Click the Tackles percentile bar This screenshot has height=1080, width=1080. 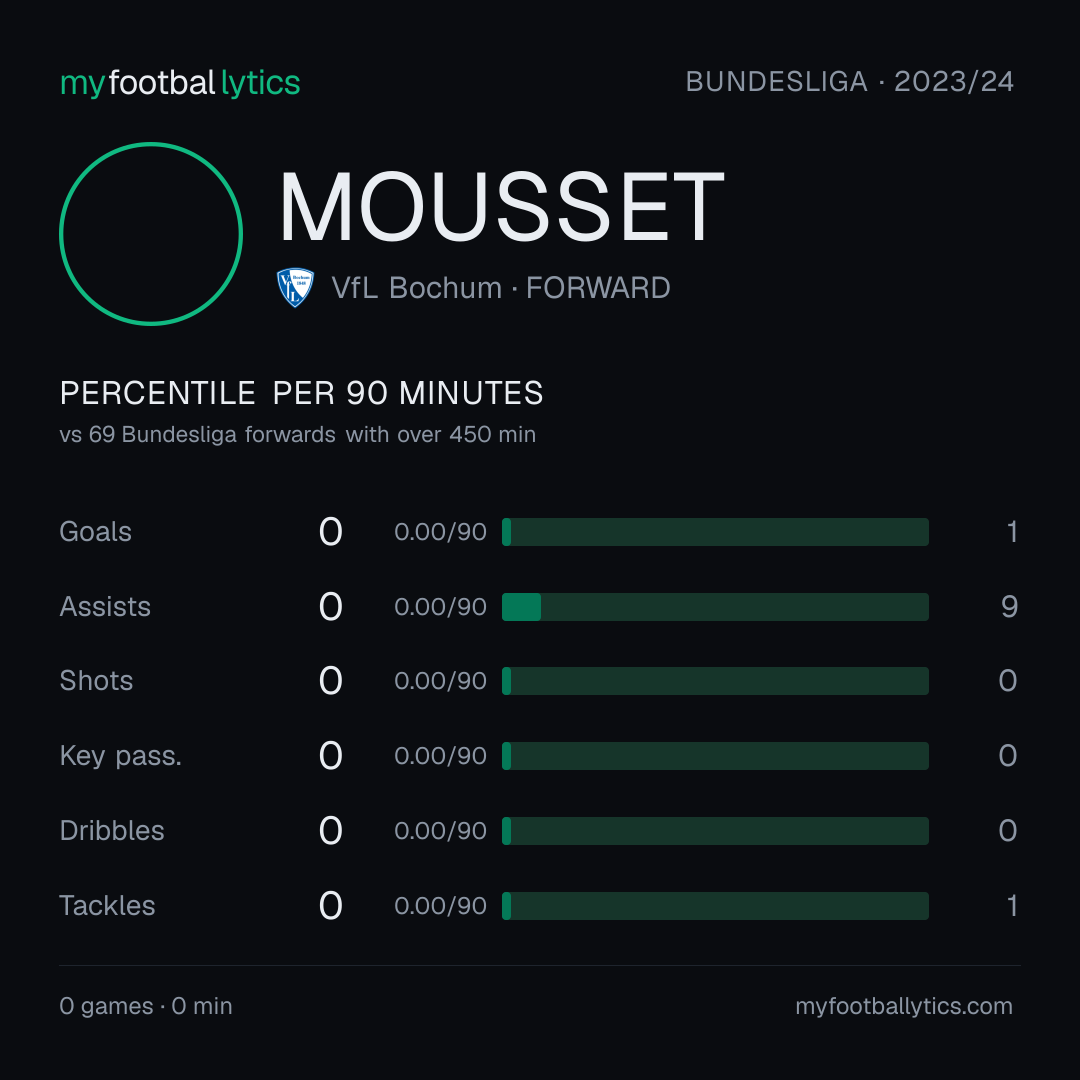(x=715, y=906)
